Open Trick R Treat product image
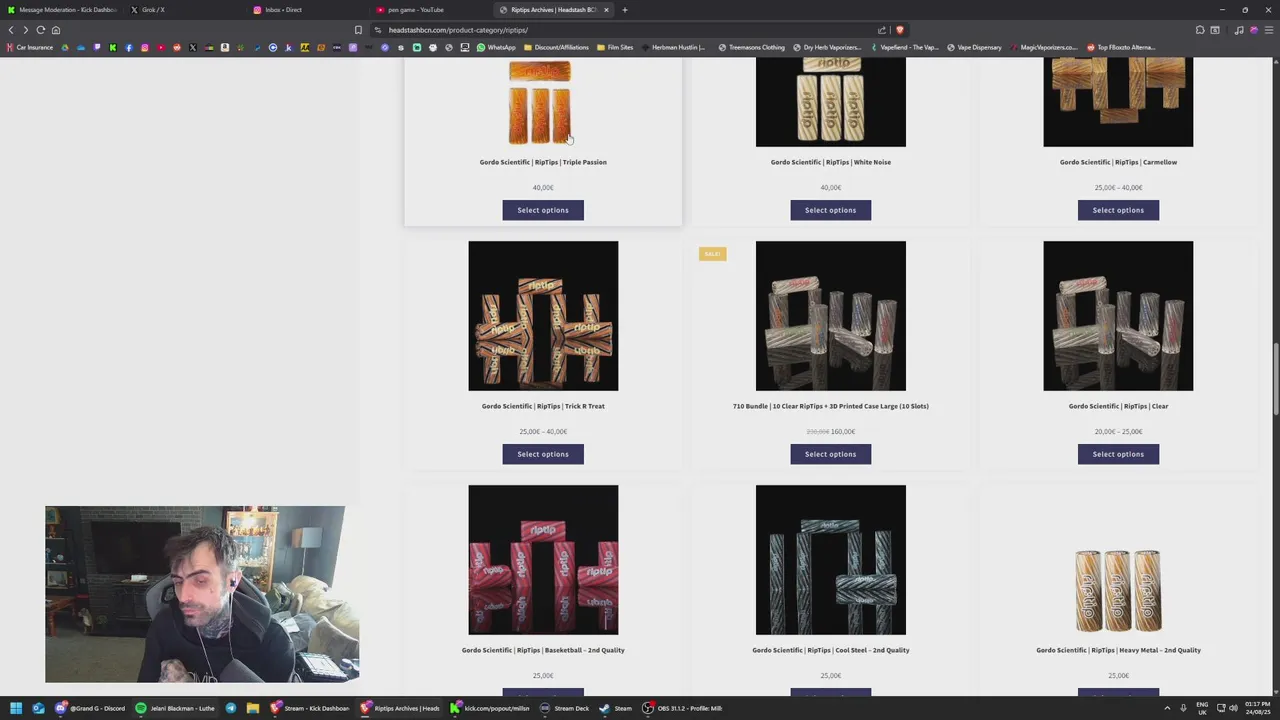Viewport: 1280px width, 720px height. coord(543,316)
